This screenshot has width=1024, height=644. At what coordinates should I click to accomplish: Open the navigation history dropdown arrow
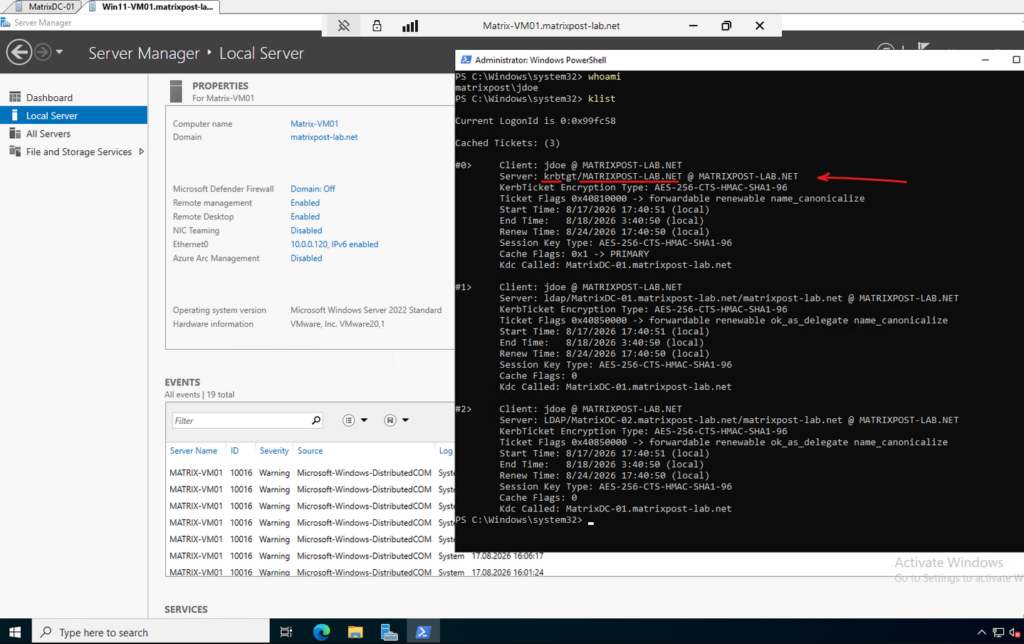[59, 52]
